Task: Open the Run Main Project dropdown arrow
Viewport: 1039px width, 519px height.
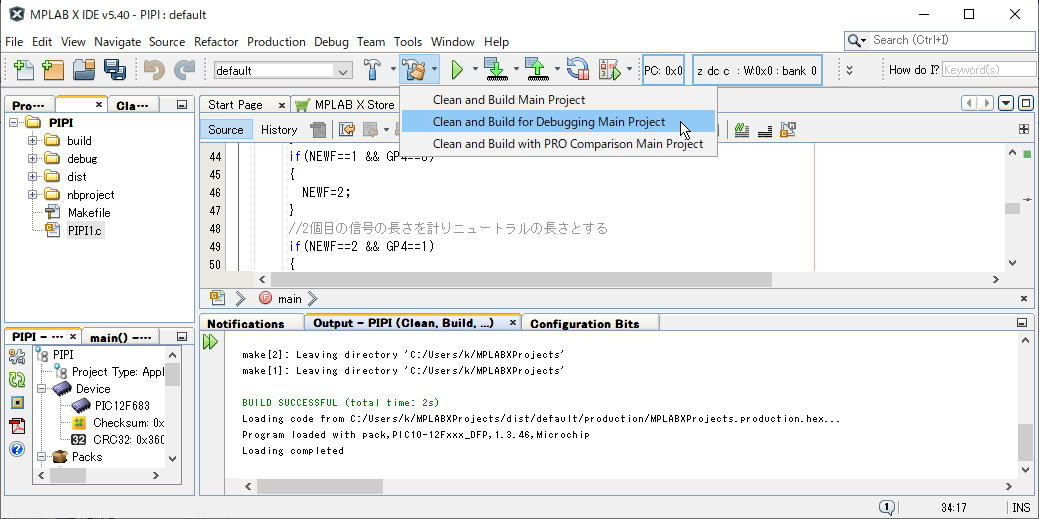Action: (x=475, y=70)
